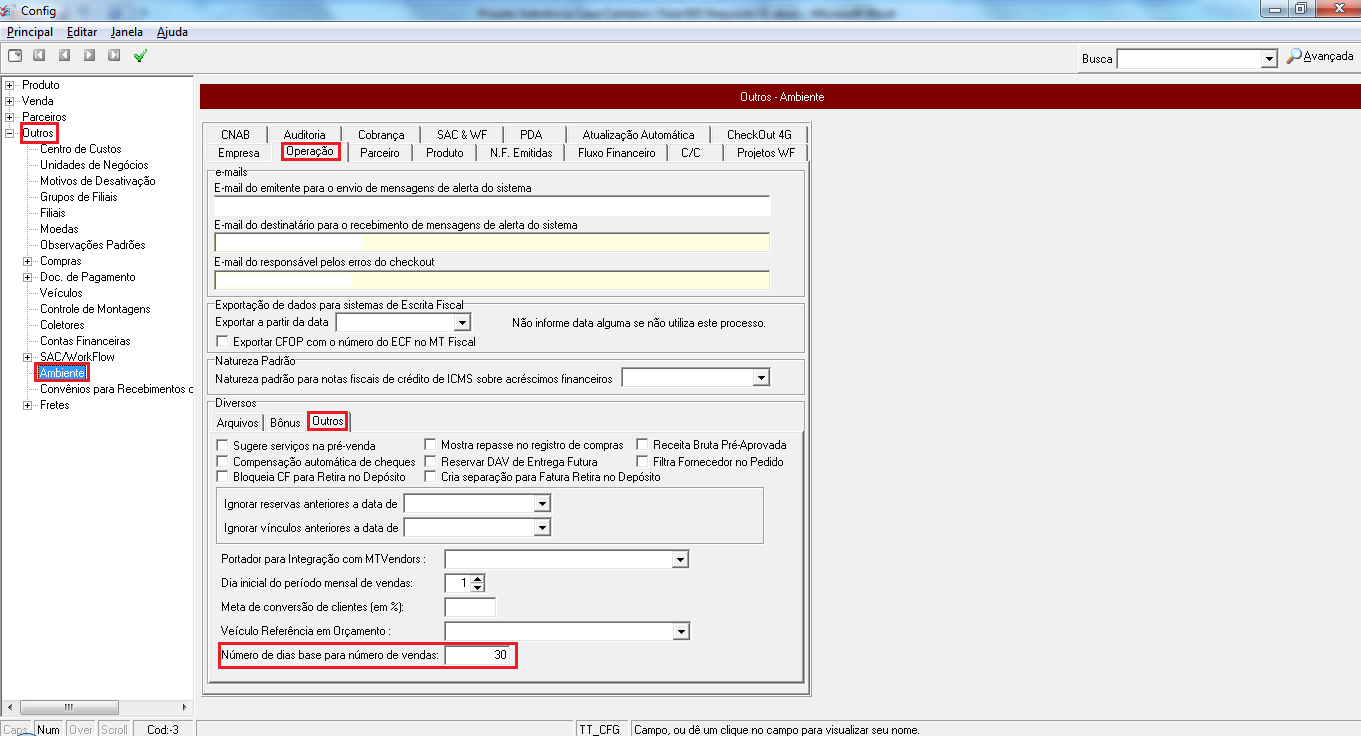The image size is (1361, 736).
Task: Go to previous record arrow icon
Action: 64,56
